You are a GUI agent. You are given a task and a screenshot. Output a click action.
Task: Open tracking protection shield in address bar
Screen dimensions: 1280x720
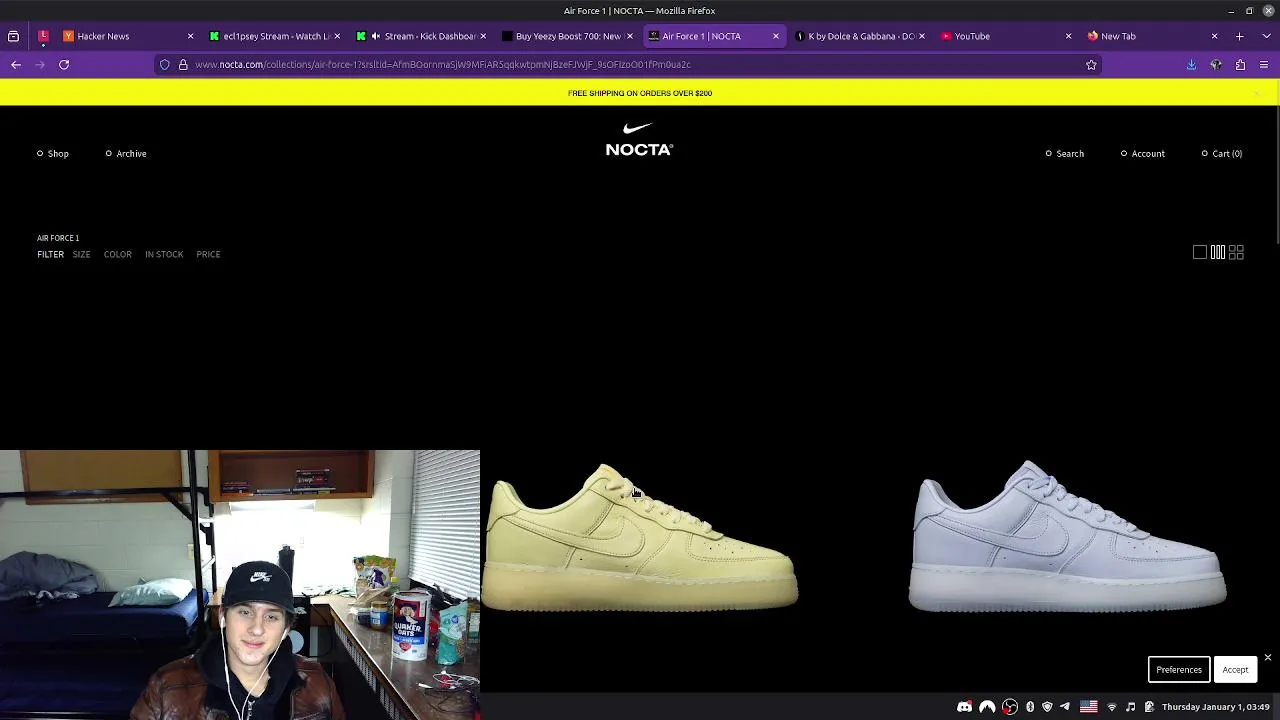[x=165, y=64]
